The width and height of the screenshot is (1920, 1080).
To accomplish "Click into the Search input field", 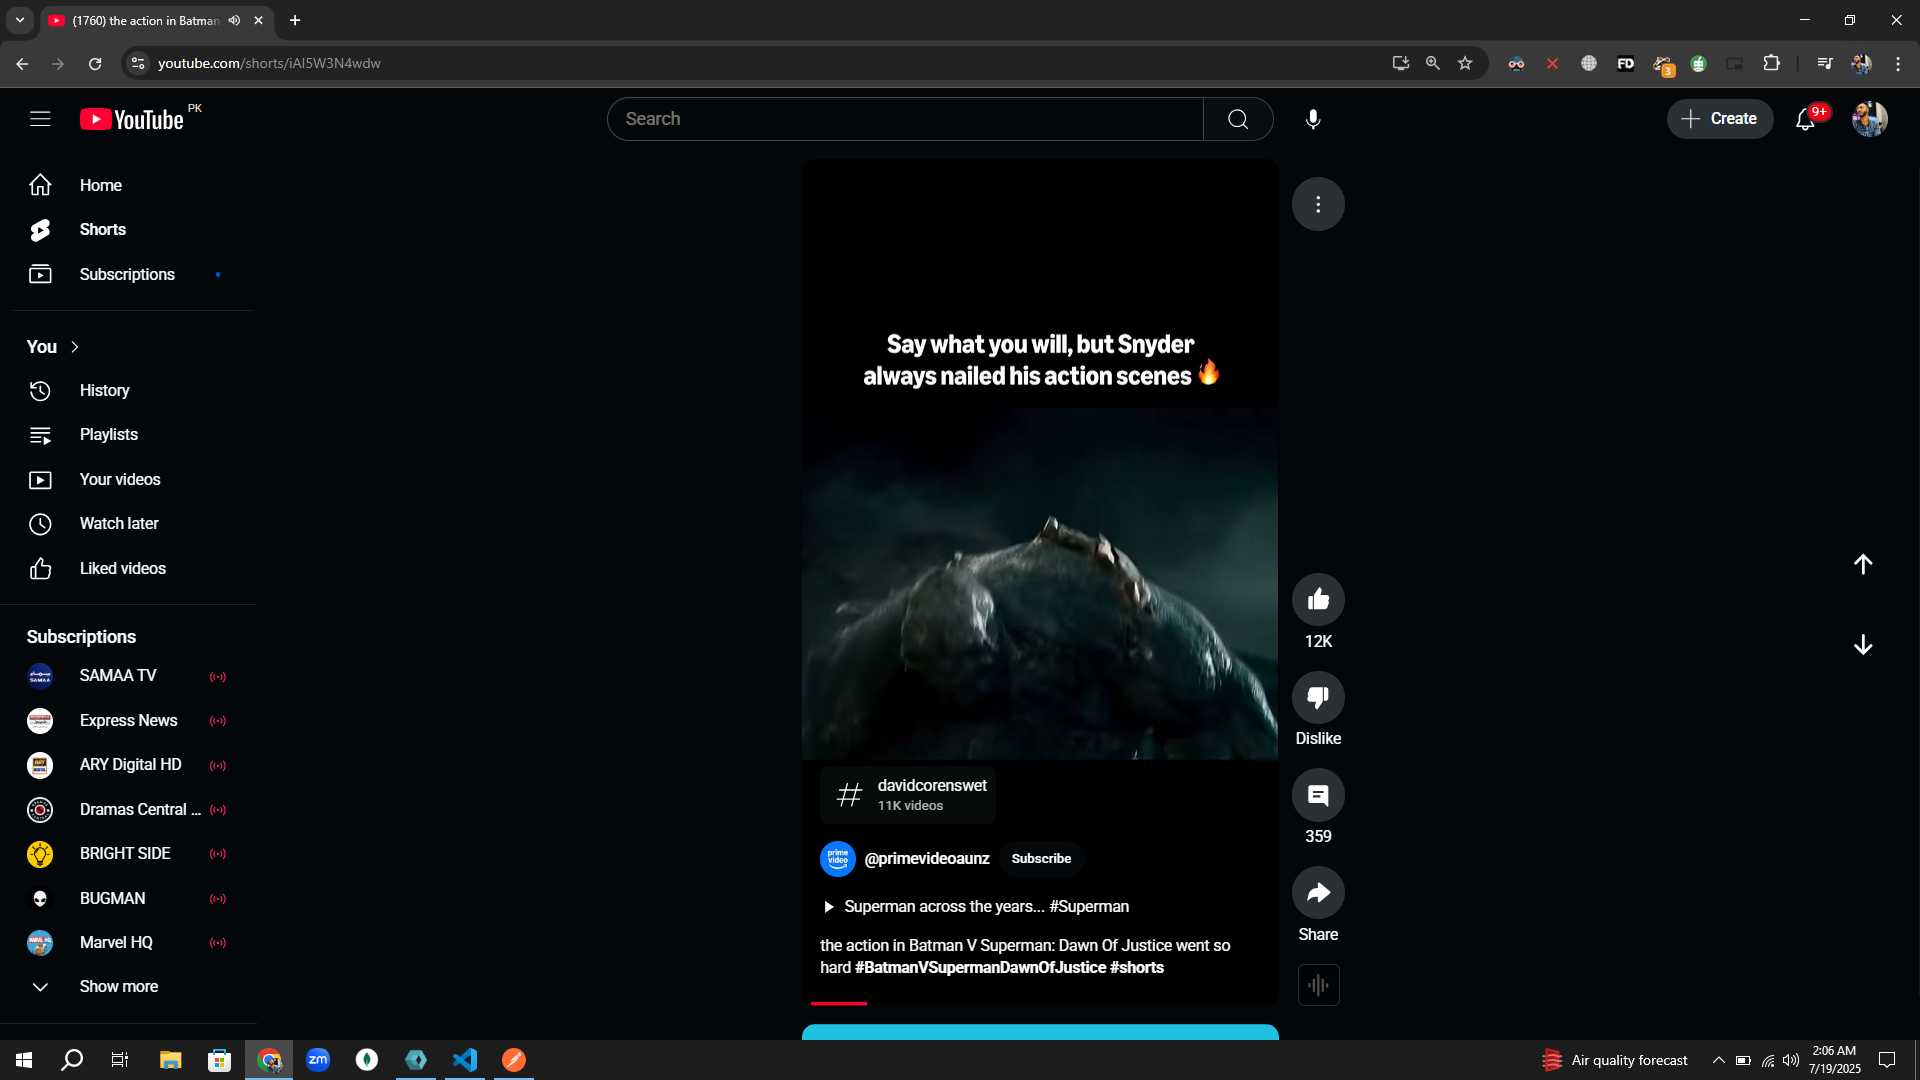I will [x=905, y=119].
